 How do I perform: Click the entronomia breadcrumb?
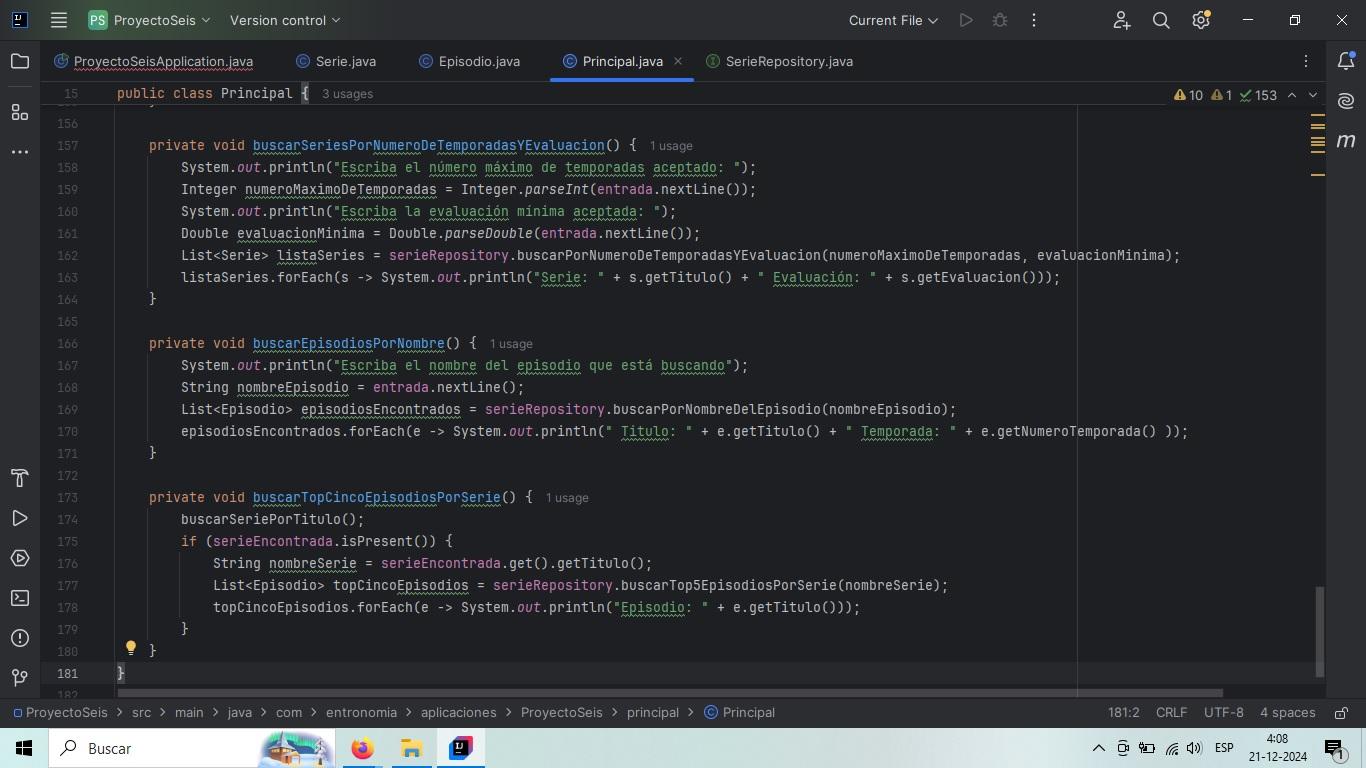[x=361, y=713]
